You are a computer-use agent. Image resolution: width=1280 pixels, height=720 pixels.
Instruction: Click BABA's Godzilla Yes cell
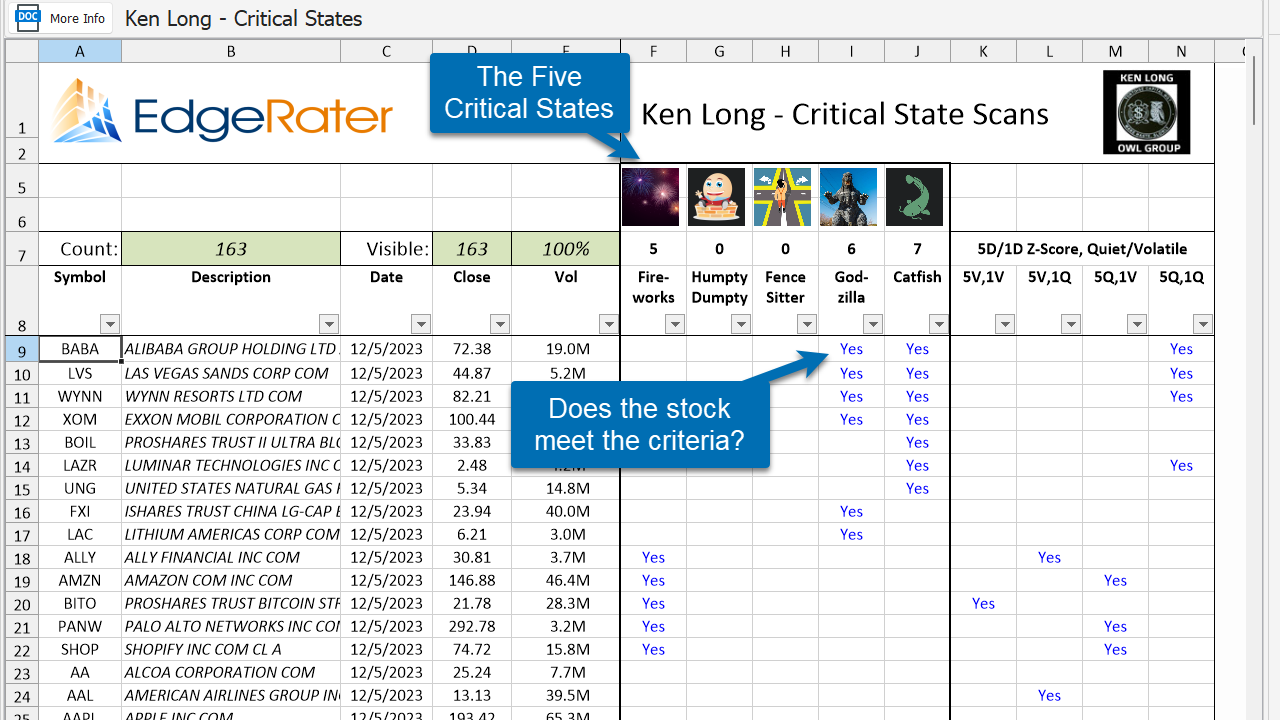click(x=851, y=349)
